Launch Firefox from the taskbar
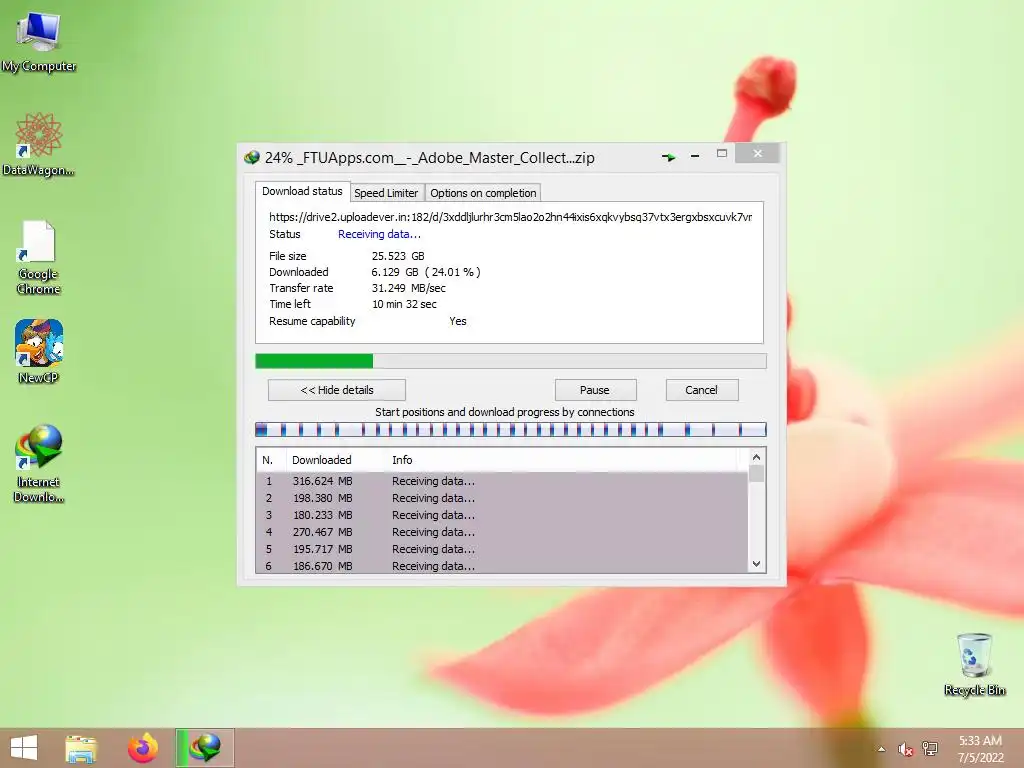 tap(142, 748)
